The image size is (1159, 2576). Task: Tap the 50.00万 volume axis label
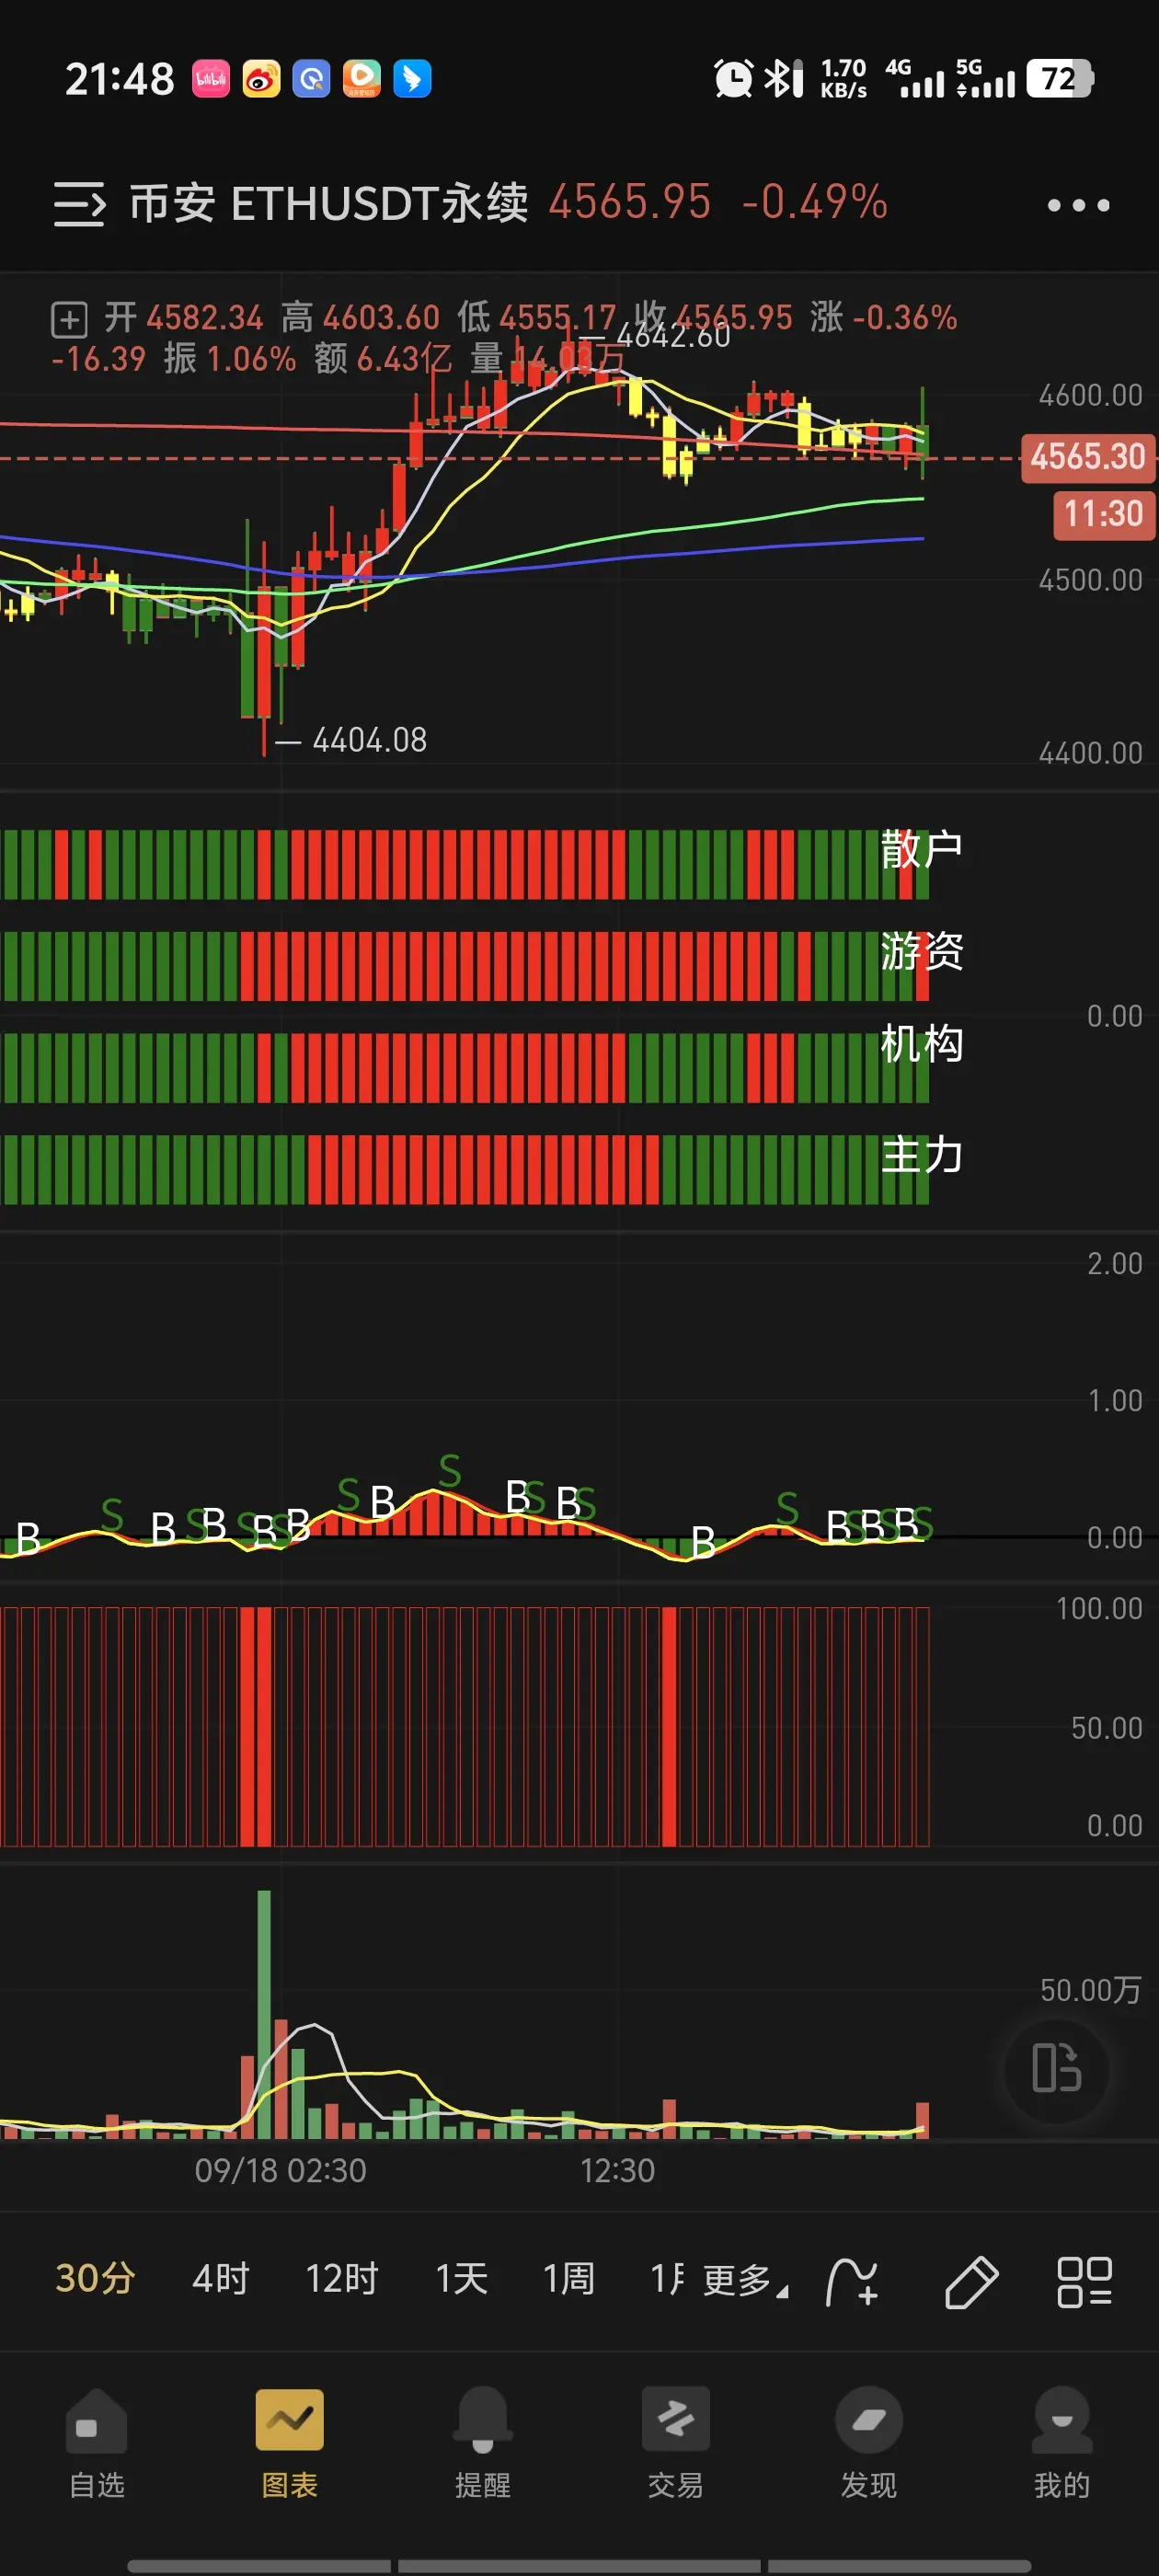tap(1090, 1990)
